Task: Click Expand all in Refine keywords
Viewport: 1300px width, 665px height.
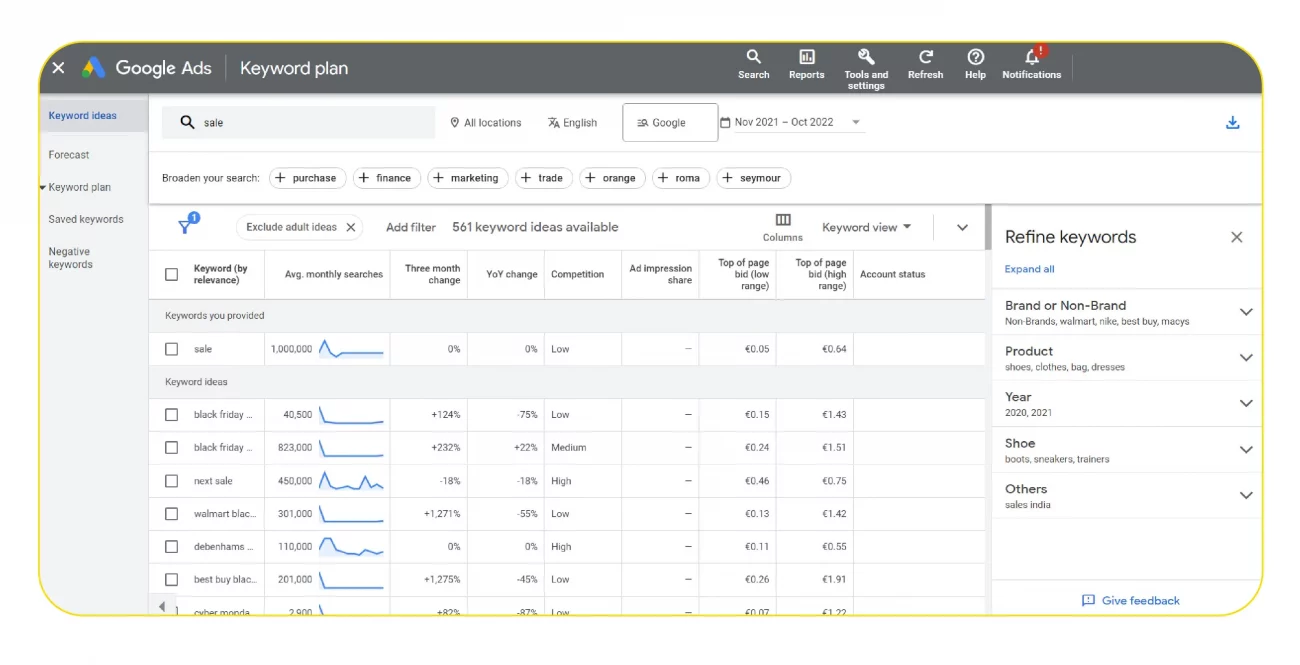Action: click(x=1029, y=269)
